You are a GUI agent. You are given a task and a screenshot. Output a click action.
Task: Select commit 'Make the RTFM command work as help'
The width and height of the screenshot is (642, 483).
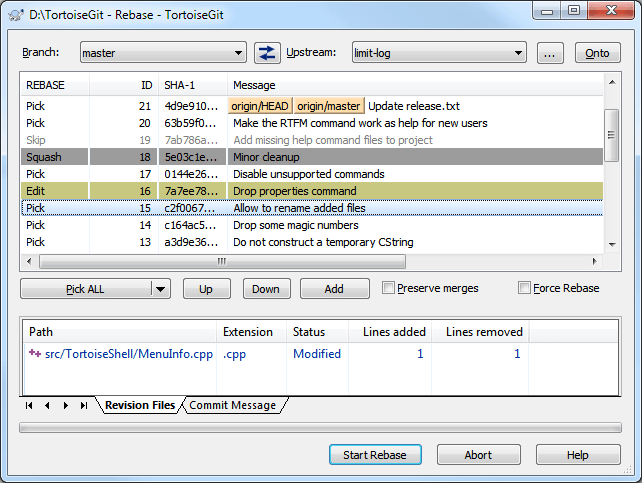click(x=312, y=123)
